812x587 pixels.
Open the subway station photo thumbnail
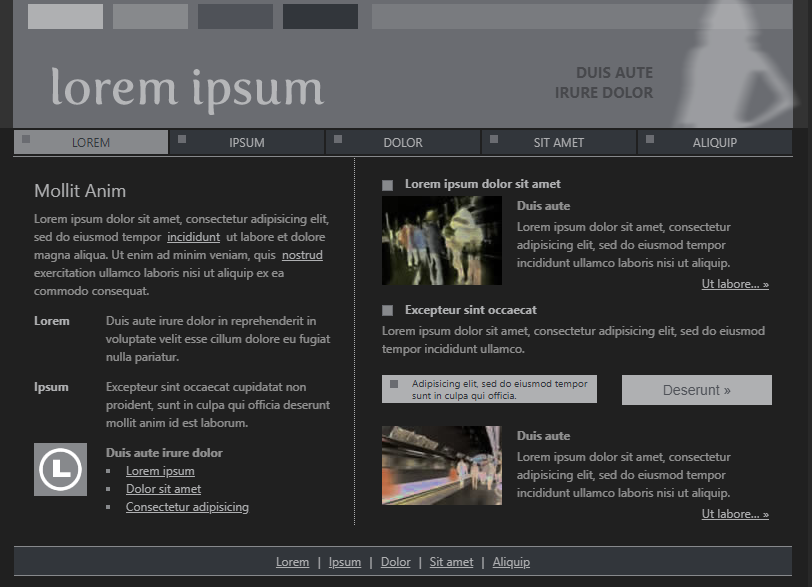[x=441, y=466]
